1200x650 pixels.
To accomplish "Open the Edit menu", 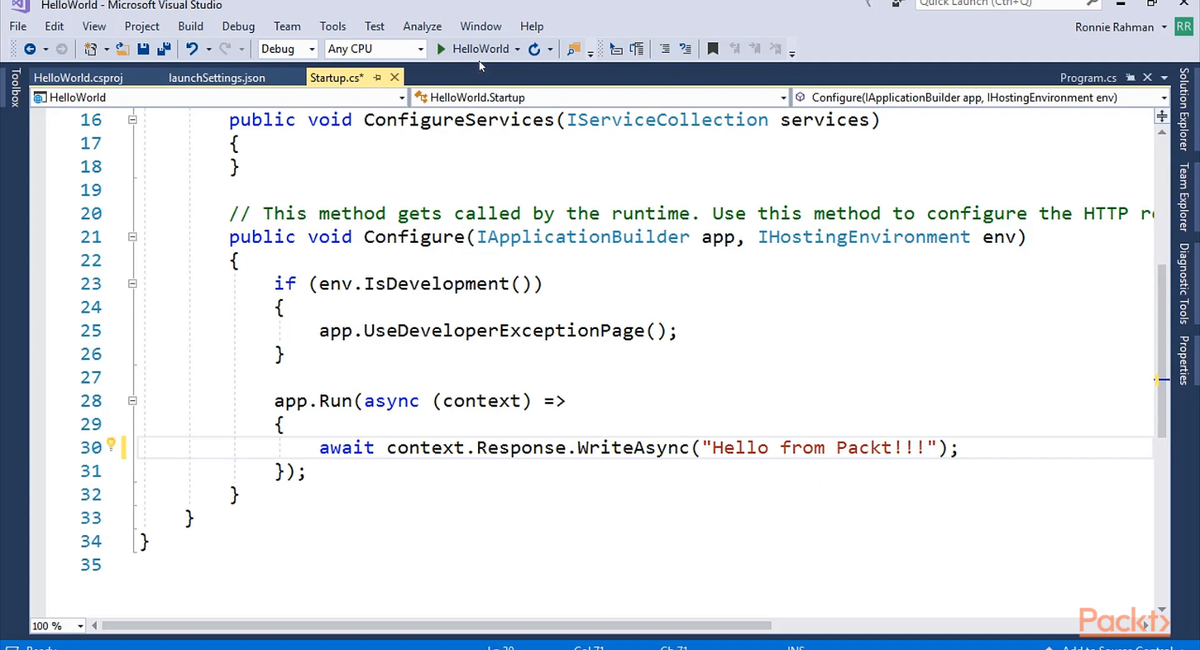I will (x=54, y=26).
